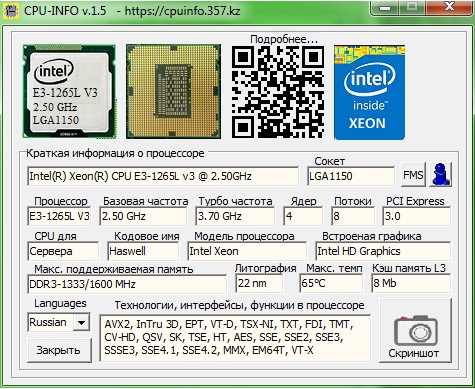The width and height of the screenshot is (475, 389).
Task: Click the FMS button
Action: coord(413,175)
